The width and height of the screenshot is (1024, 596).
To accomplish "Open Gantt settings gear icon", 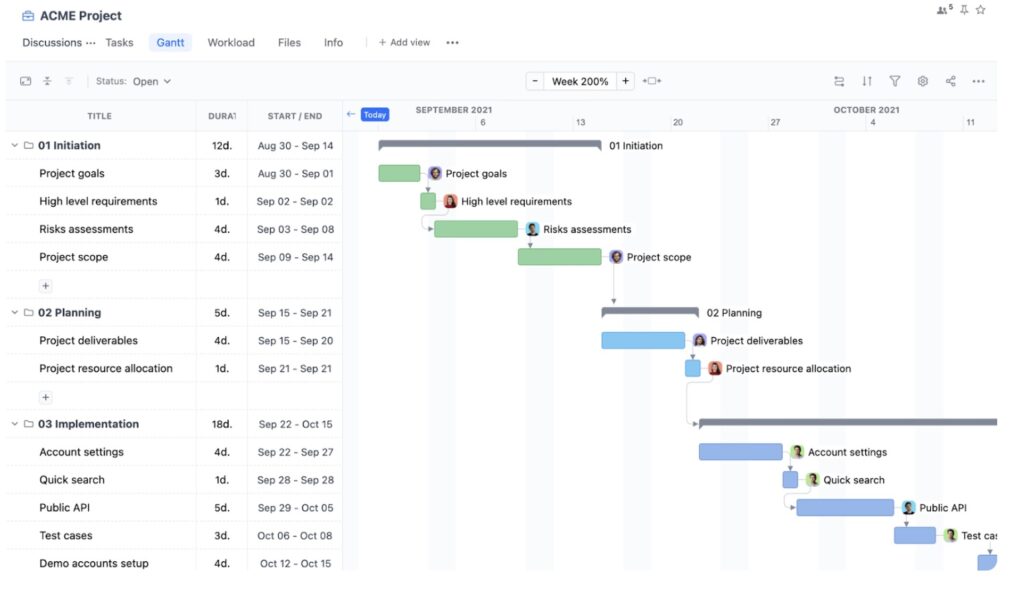I will [922, 81].
